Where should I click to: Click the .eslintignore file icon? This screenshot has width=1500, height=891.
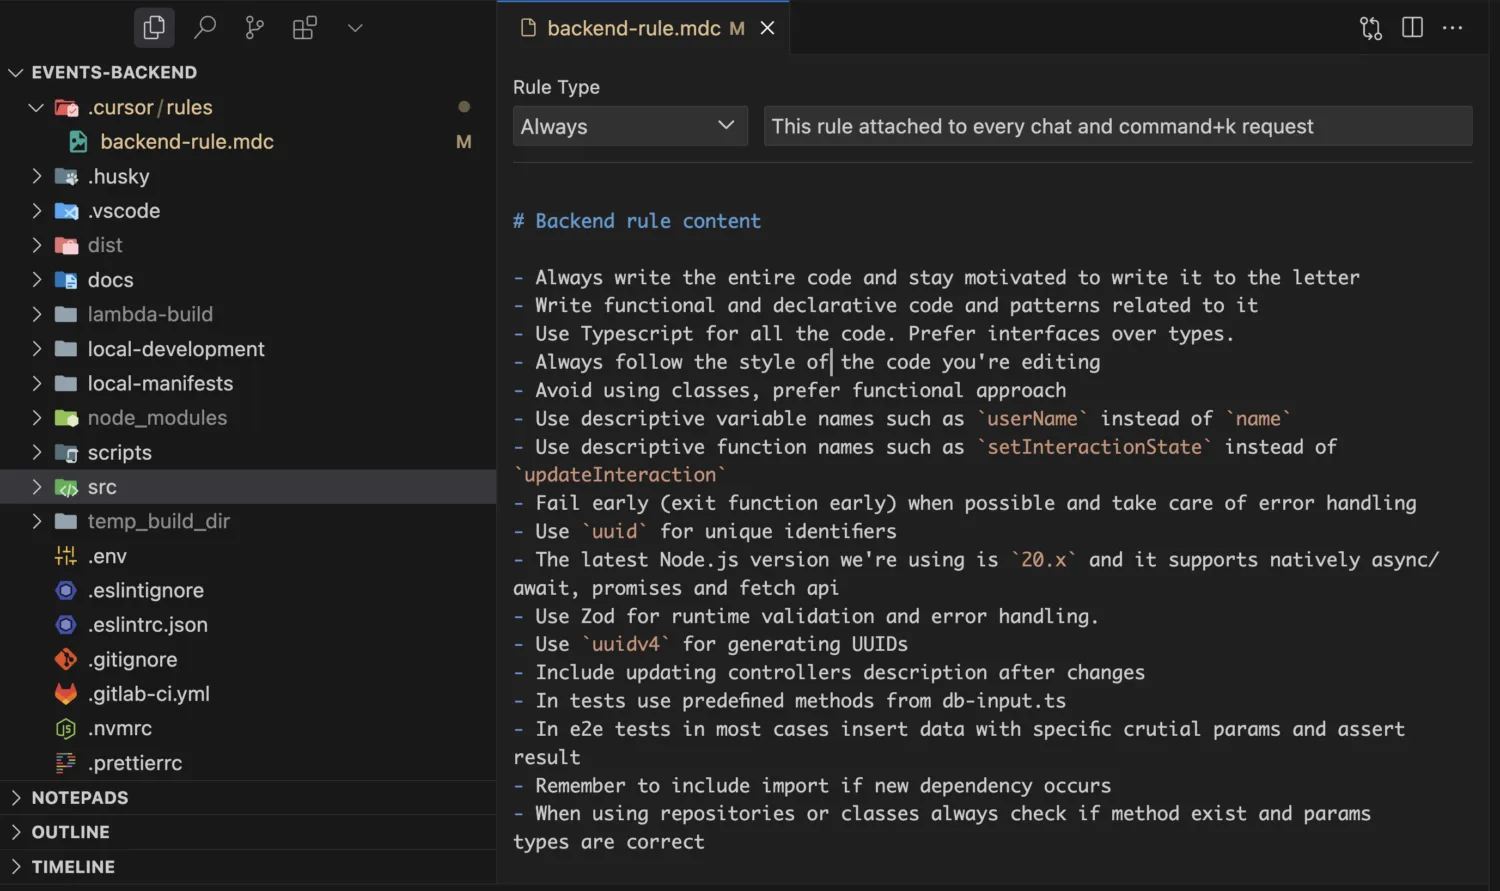pyautogui.click(x=66, y=590)
